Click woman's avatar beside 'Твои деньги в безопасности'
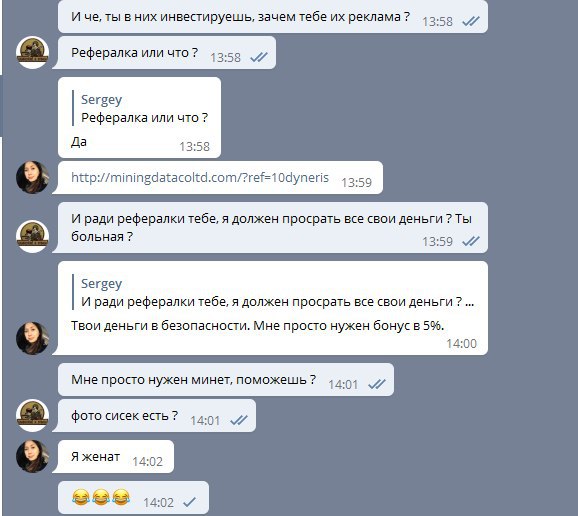 coord(32,338)
